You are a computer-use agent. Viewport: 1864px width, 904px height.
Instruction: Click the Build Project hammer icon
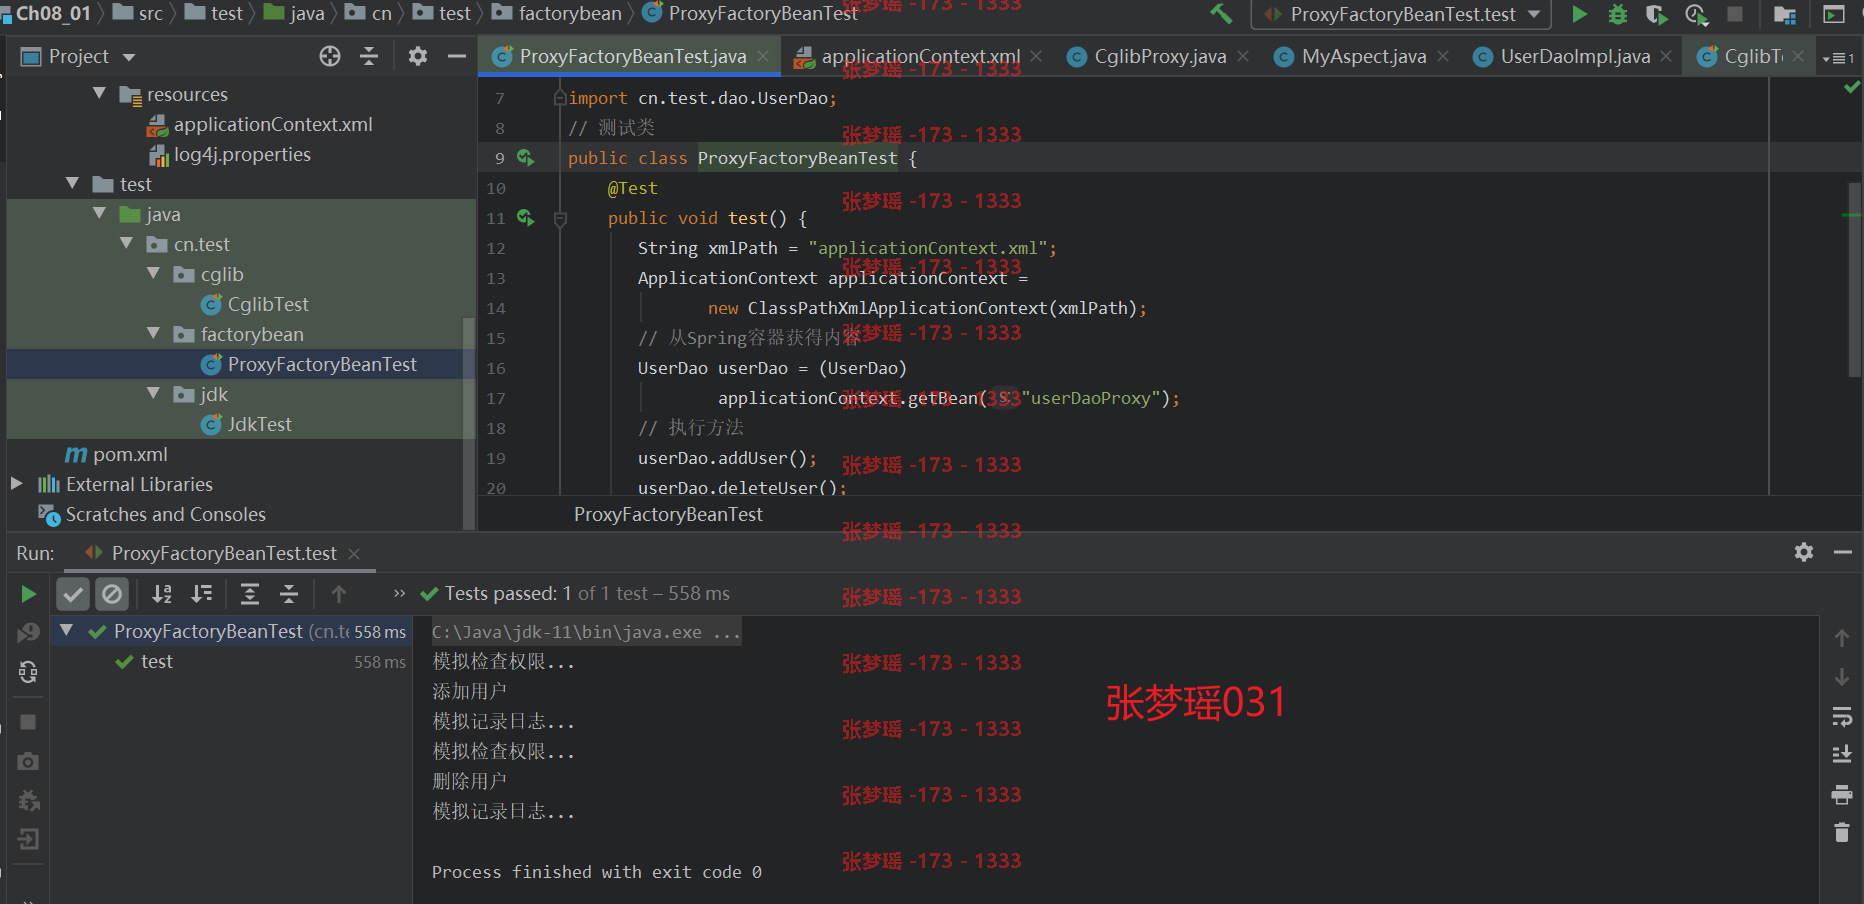[1220, 14]
